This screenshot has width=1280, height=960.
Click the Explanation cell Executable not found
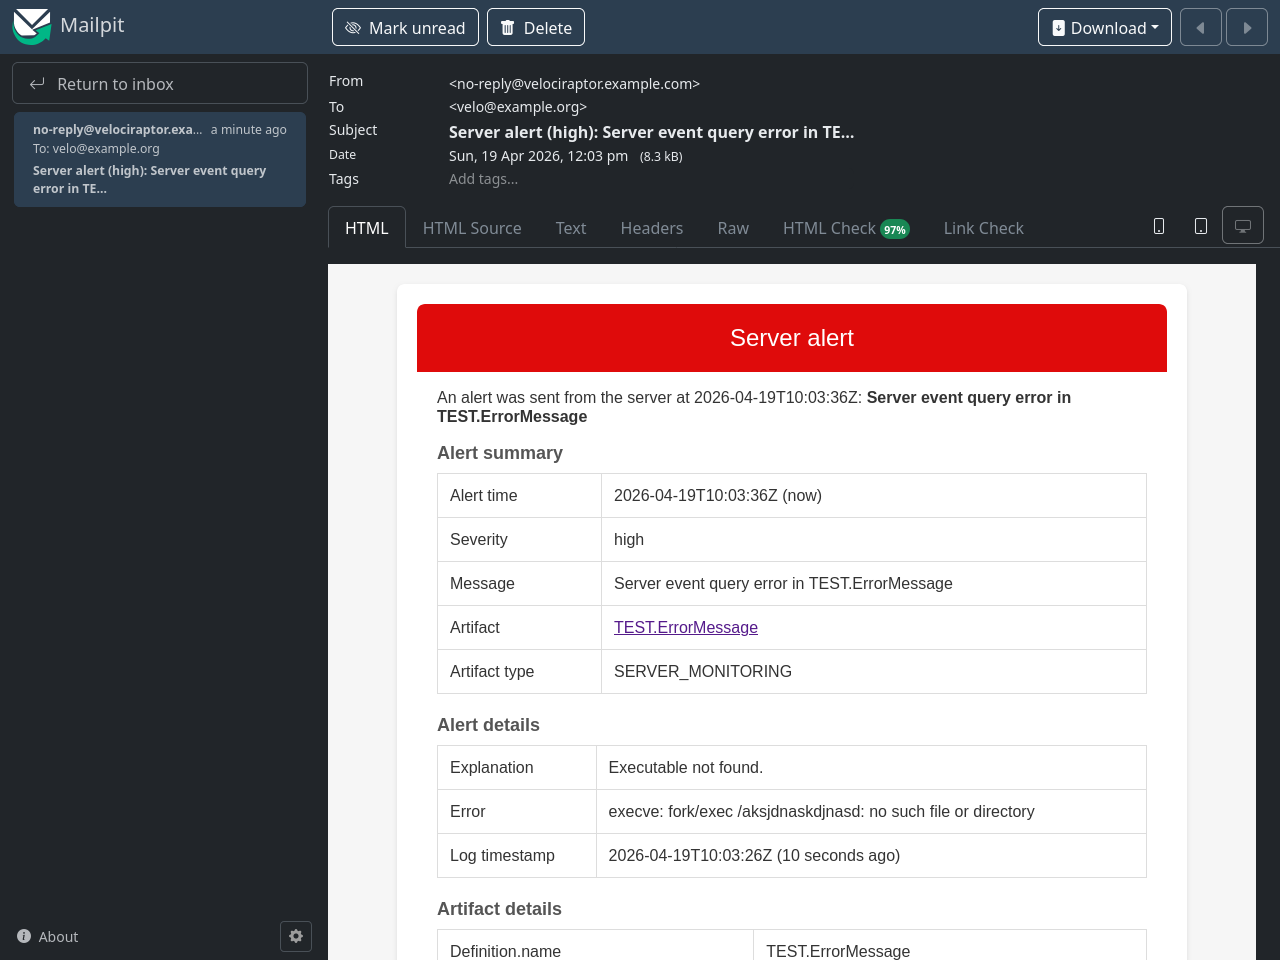(871, 767)
